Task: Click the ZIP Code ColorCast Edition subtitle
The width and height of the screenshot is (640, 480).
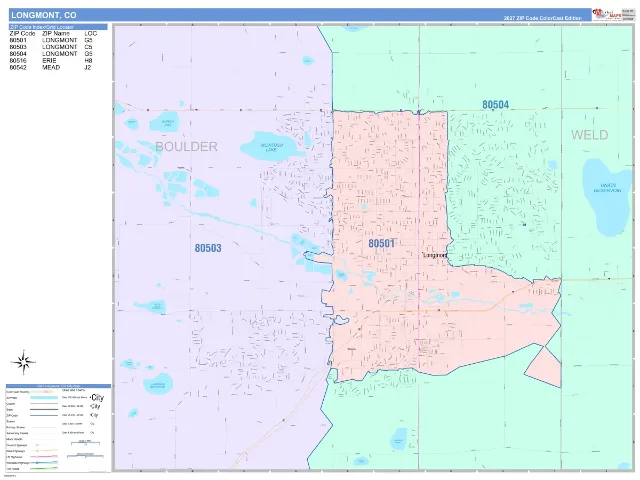Action: pos(542,18)
